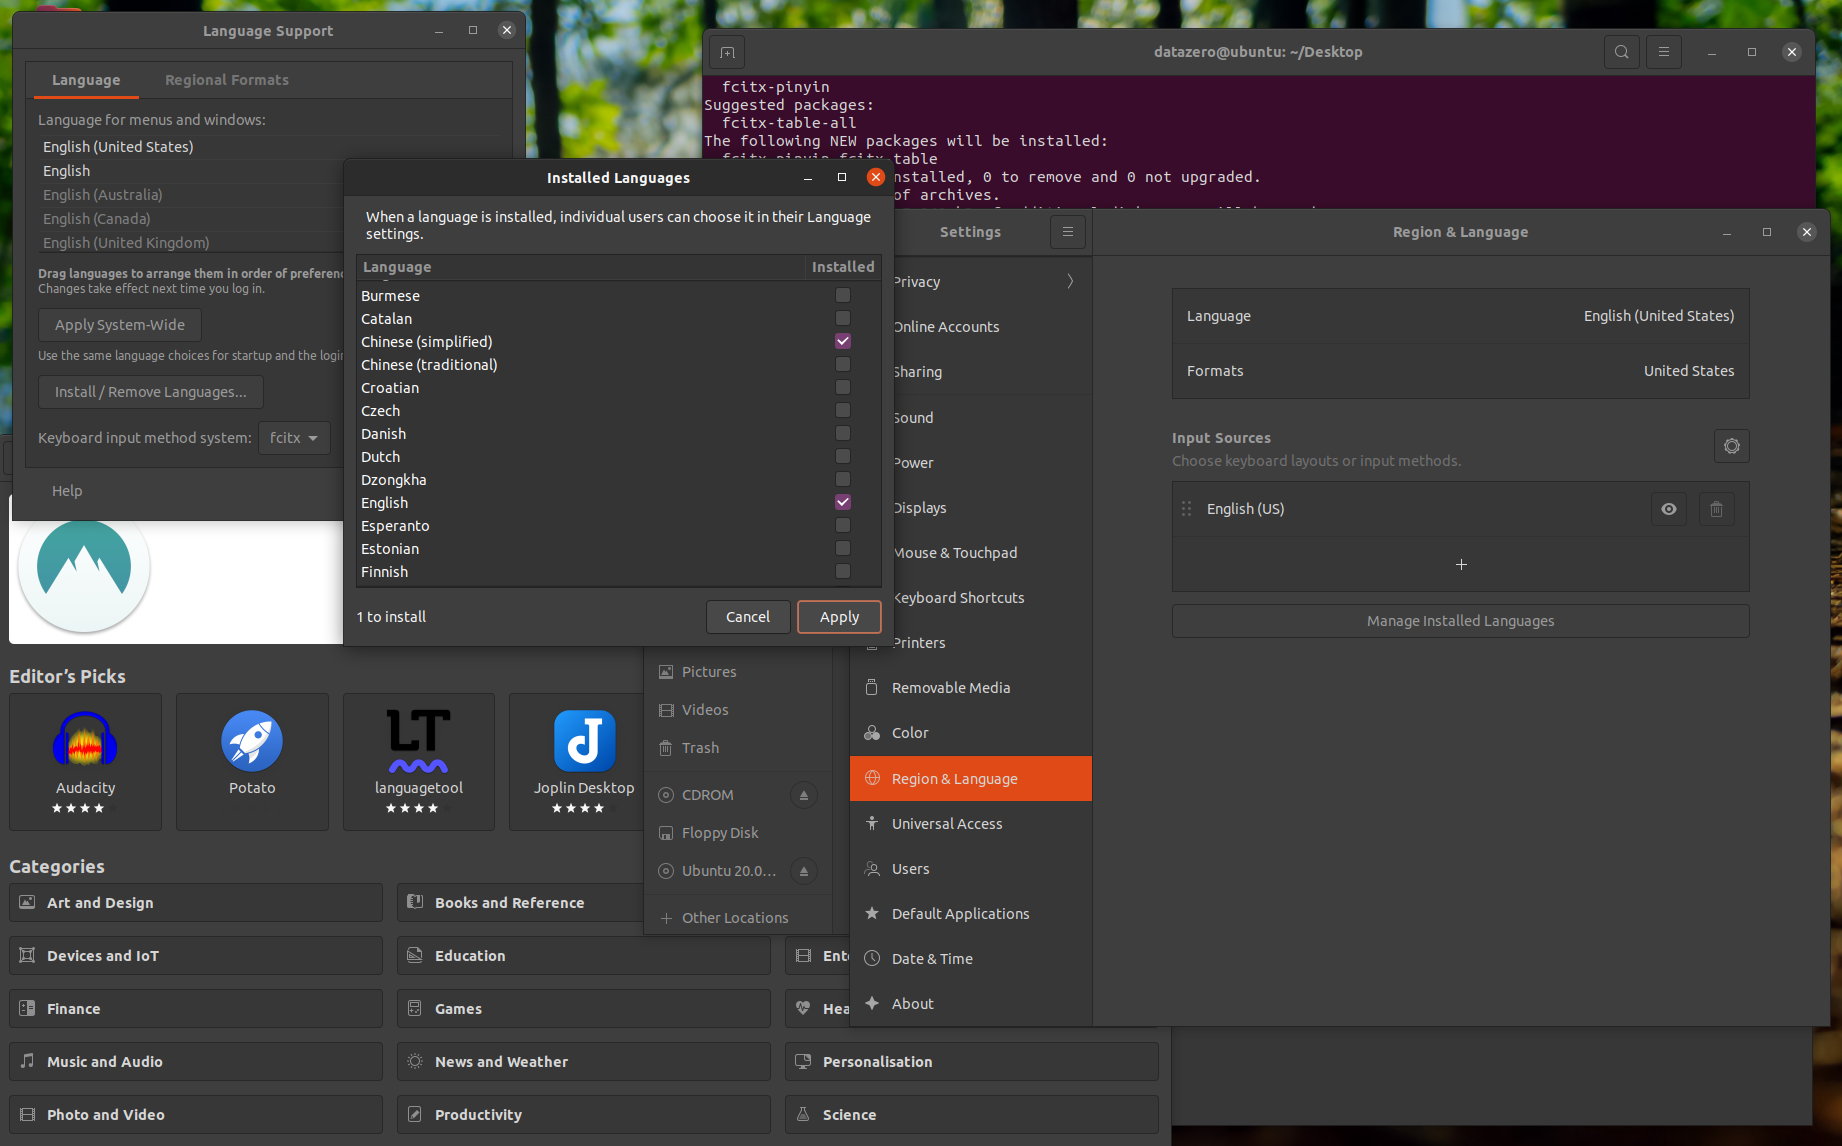Screen dimensions: 1842x1146
Task: Open Universal Access settings
Action: (971, 824)
